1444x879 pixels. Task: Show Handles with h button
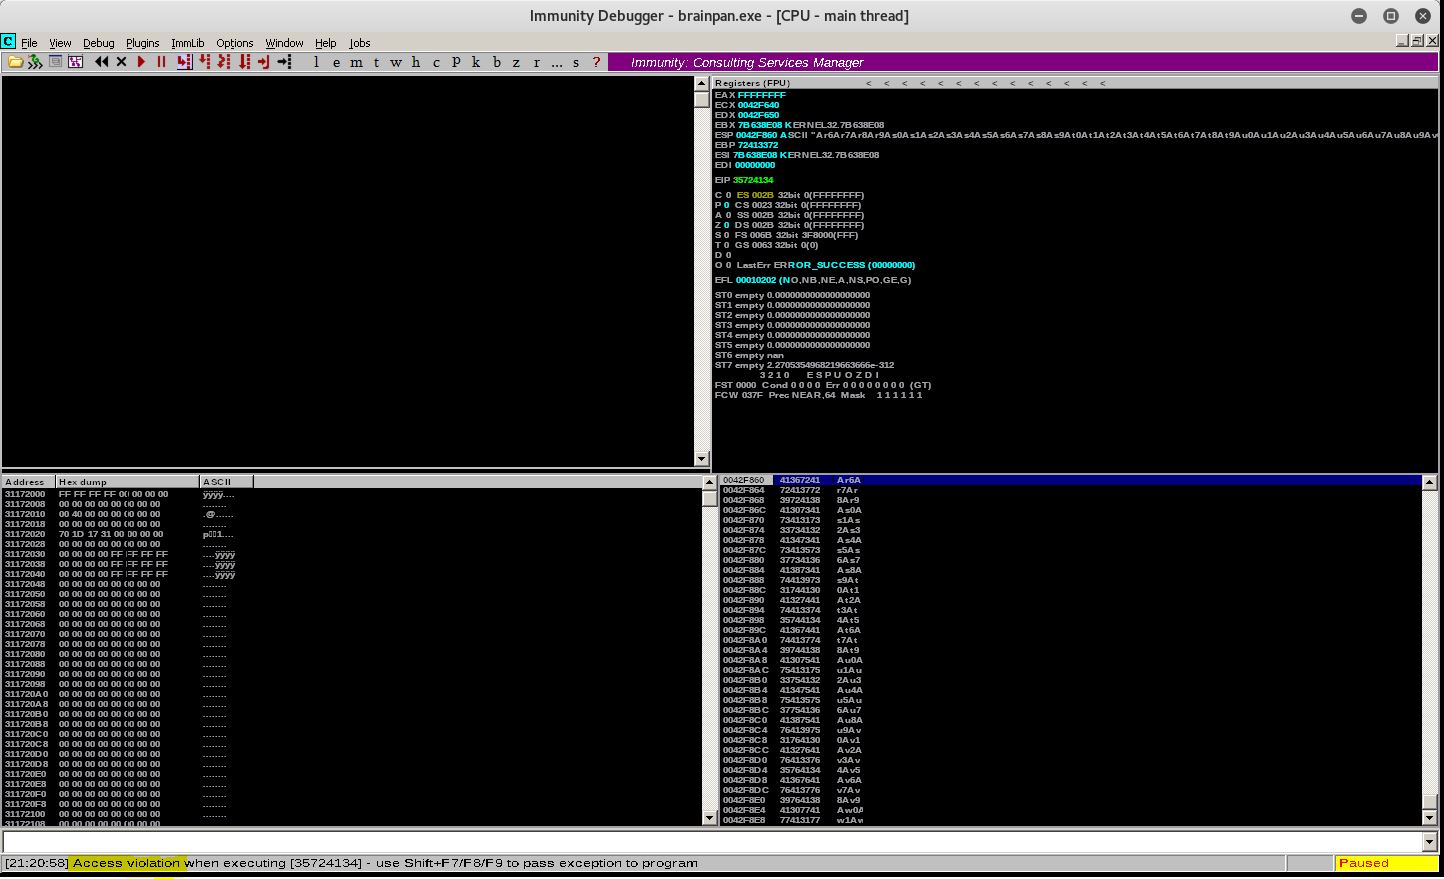[x=416, y=62]
